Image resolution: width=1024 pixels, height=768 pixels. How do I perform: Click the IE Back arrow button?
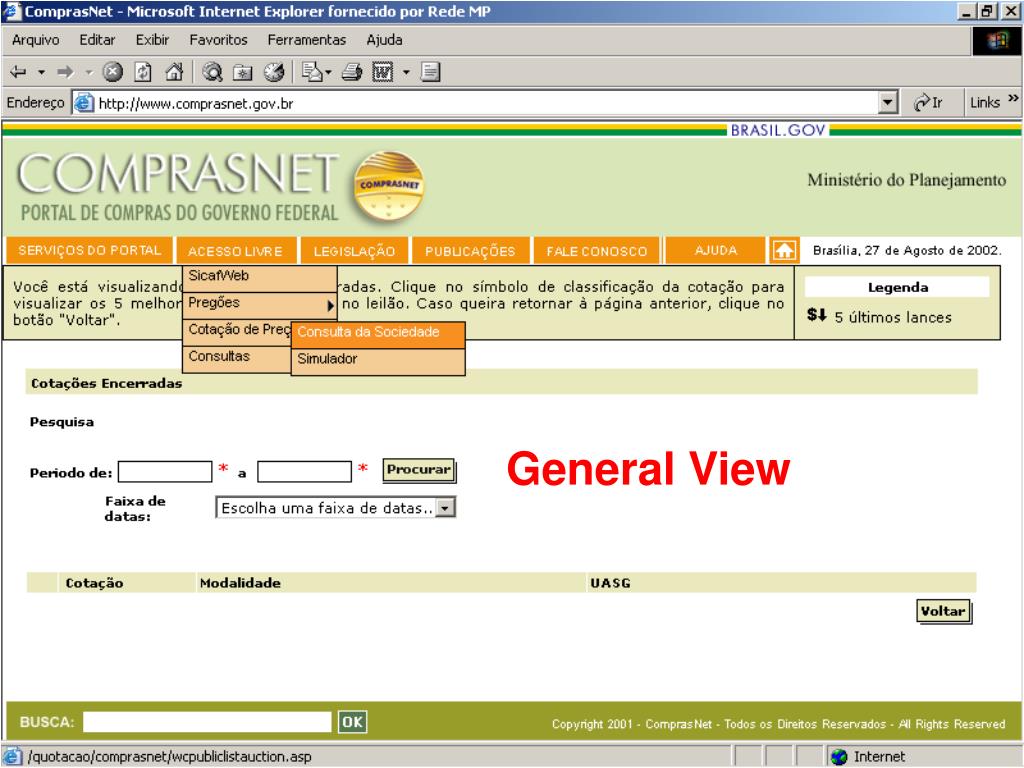coord(18,71)
